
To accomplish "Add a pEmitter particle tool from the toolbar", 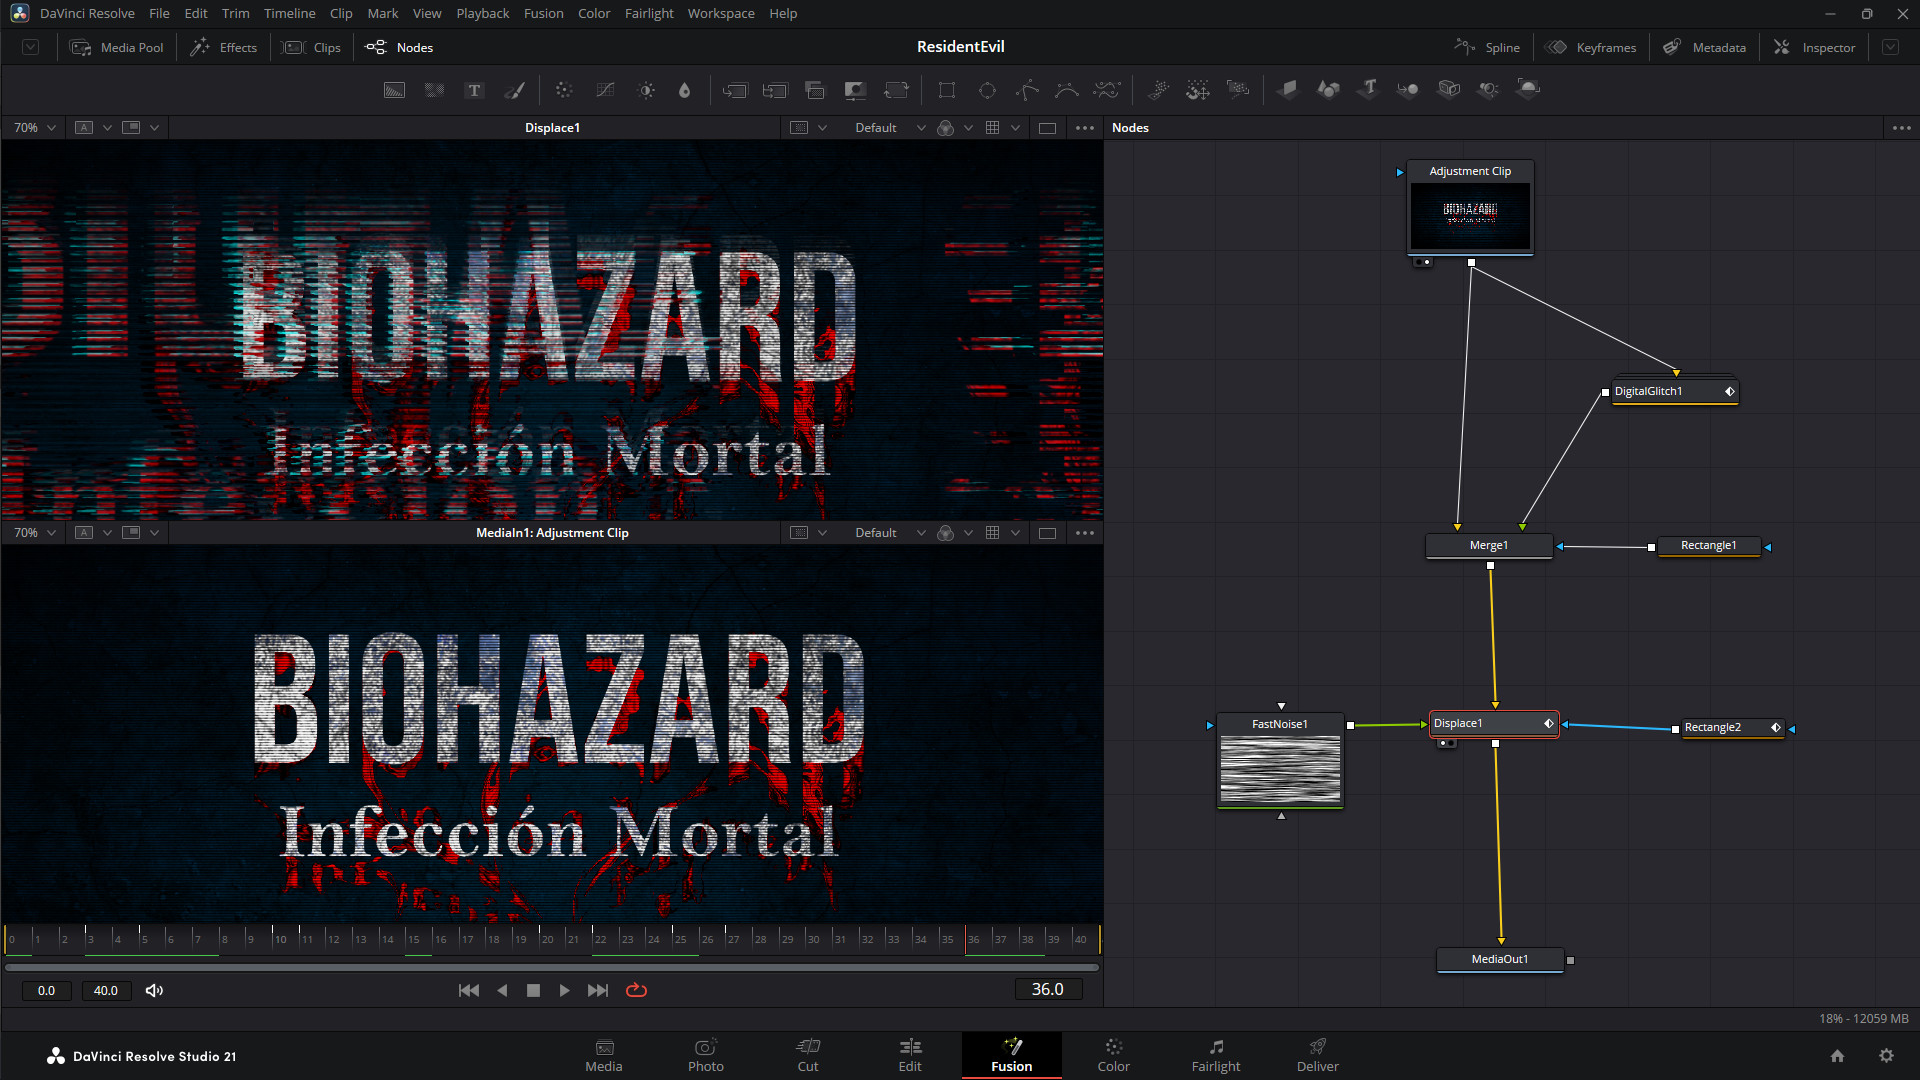I will (1158, 90).
